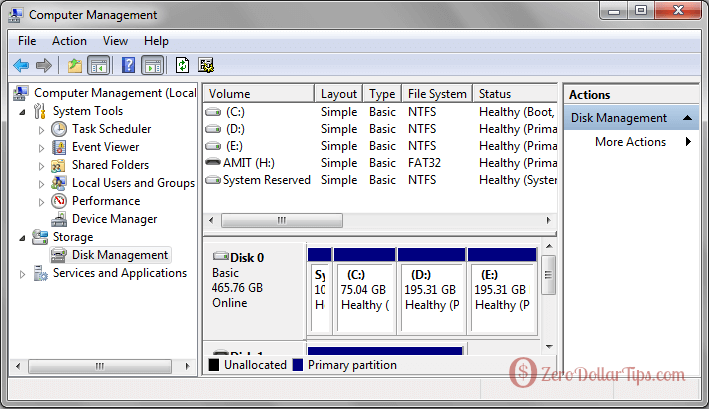Click down arrow of disk view scrollbar
Screen dimensions: 709x409
(549, 347)
